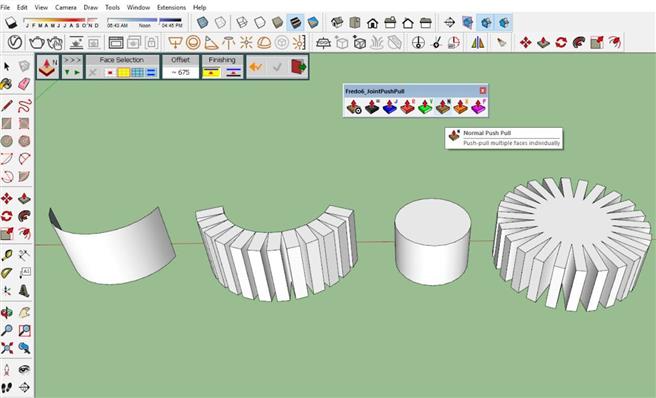656x398 pixels.
Task: Toggle display section planes
Action: click(468, 22)
